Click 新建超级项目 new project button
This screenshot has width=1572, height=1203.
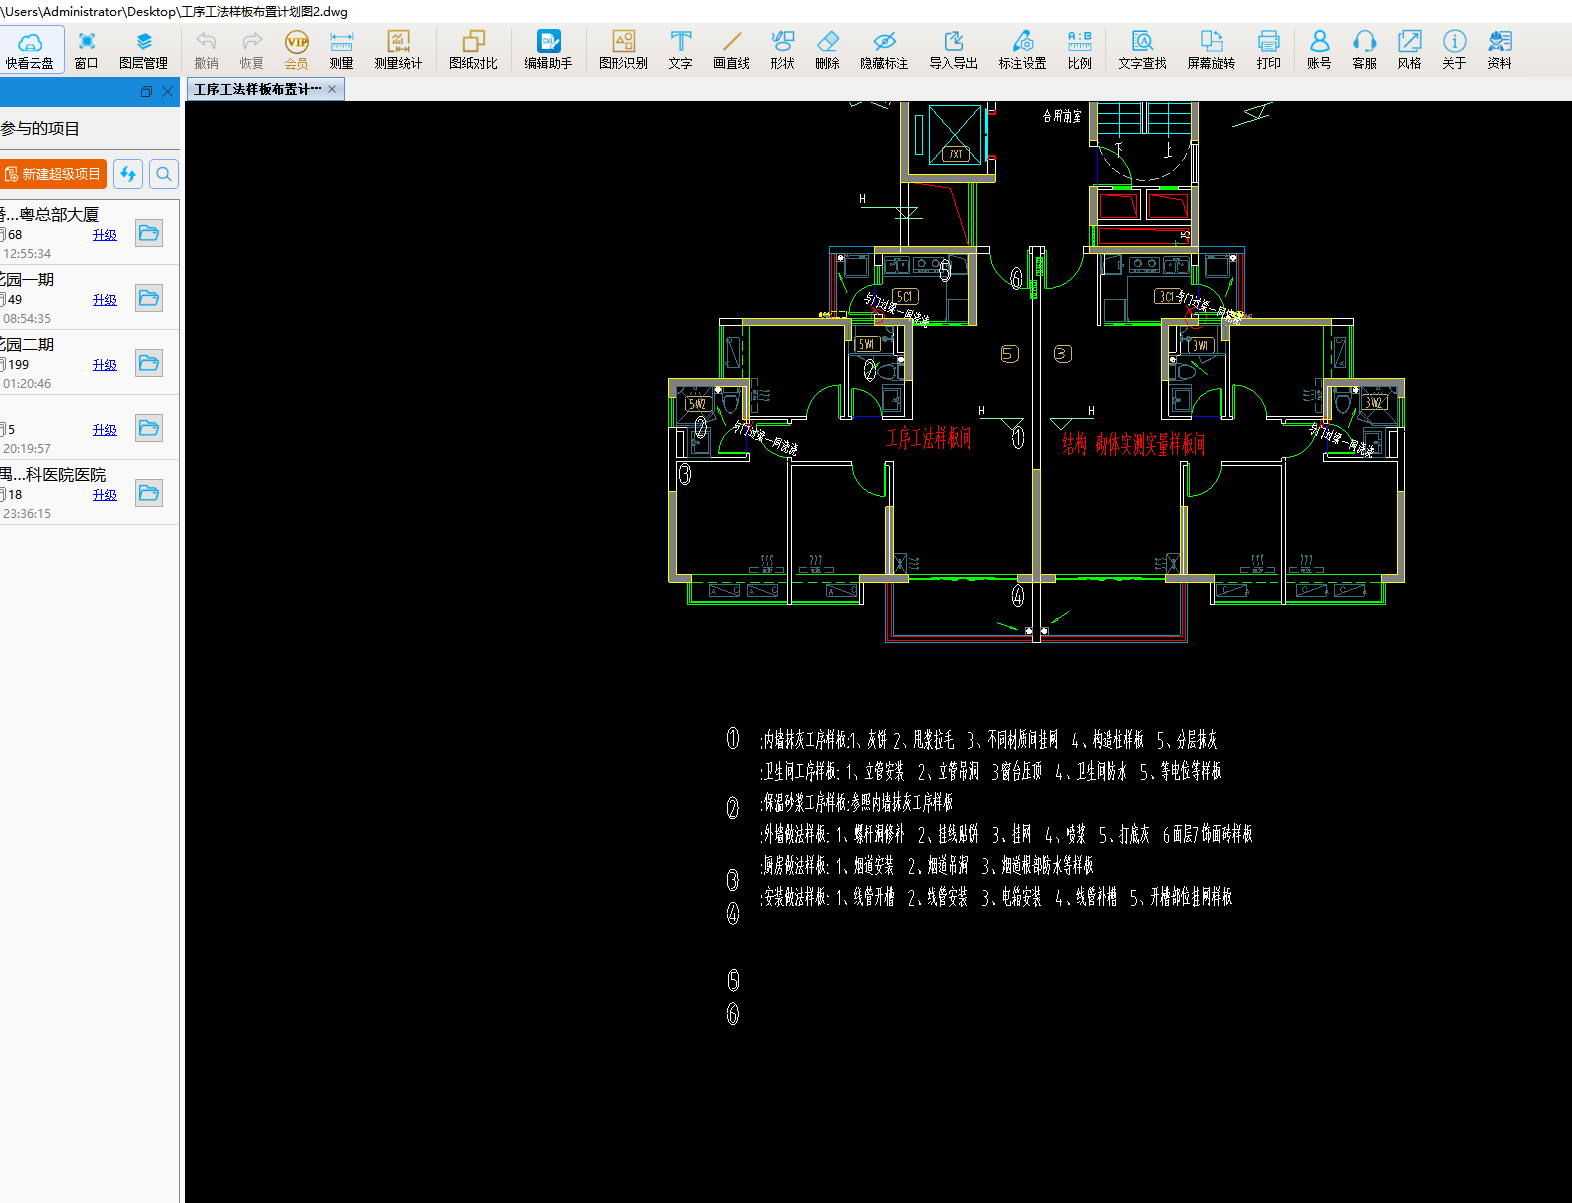tap(53, 174)
